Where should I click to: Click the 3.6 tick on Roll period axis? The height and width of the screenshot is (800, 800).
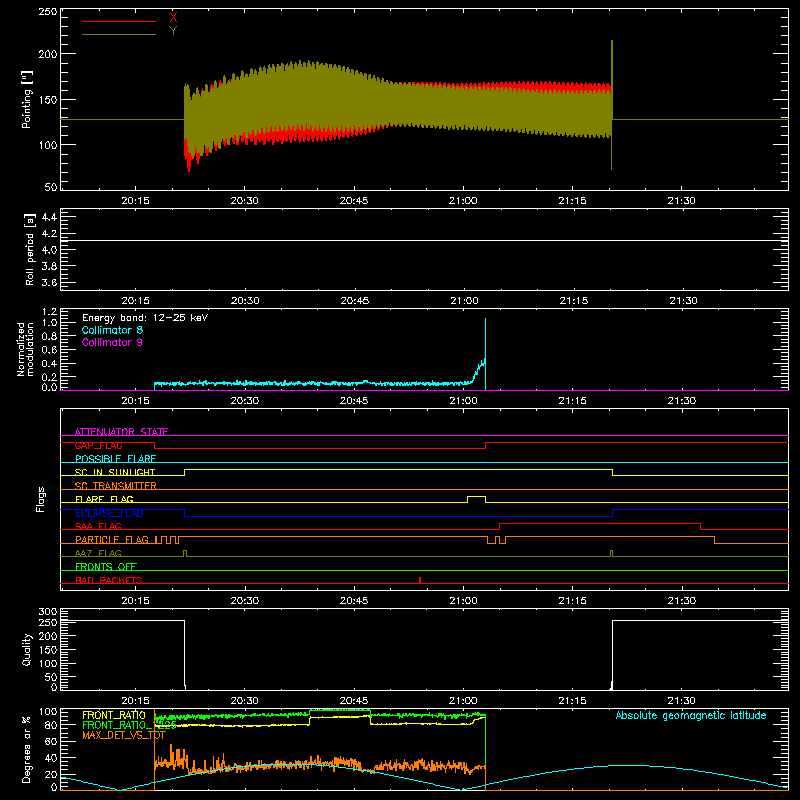49,282
